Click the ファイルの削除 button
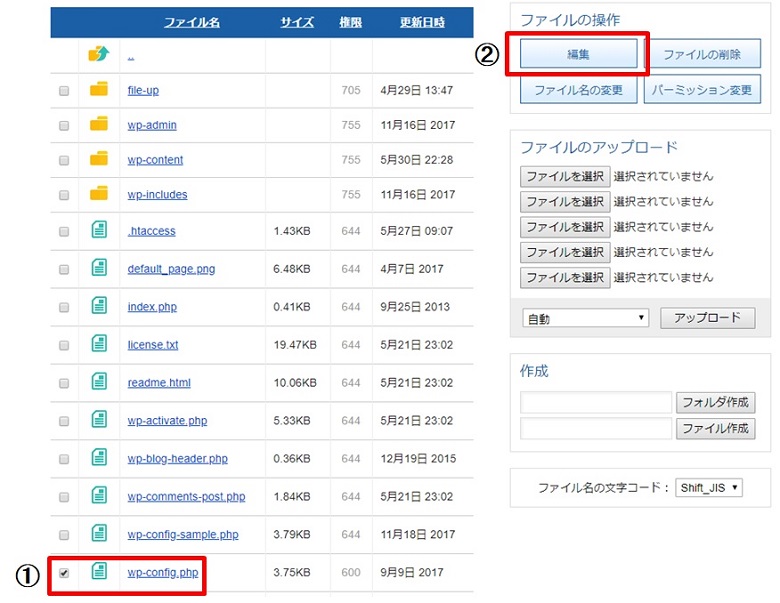Screen dimensions: 780x603 pos(702,54)
